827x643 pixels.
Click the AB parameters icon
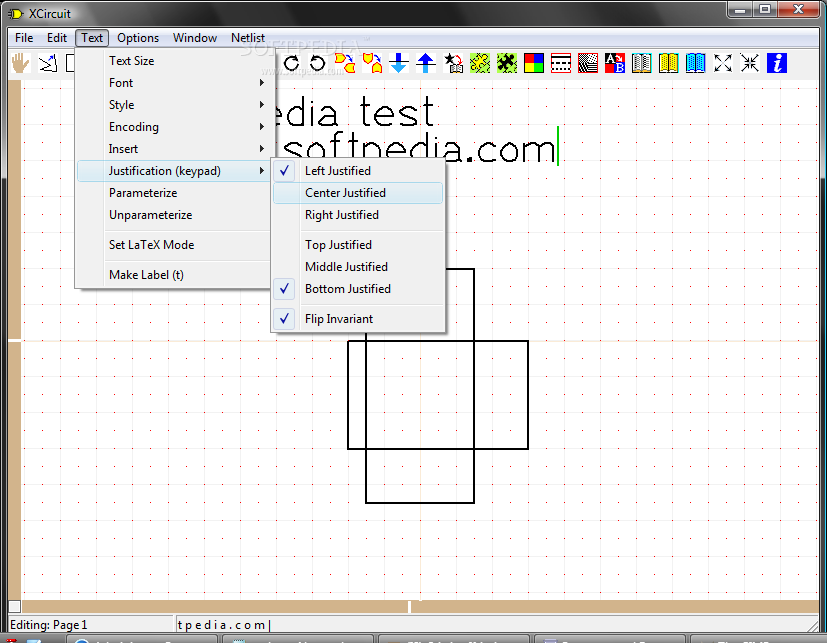[614, 63]
